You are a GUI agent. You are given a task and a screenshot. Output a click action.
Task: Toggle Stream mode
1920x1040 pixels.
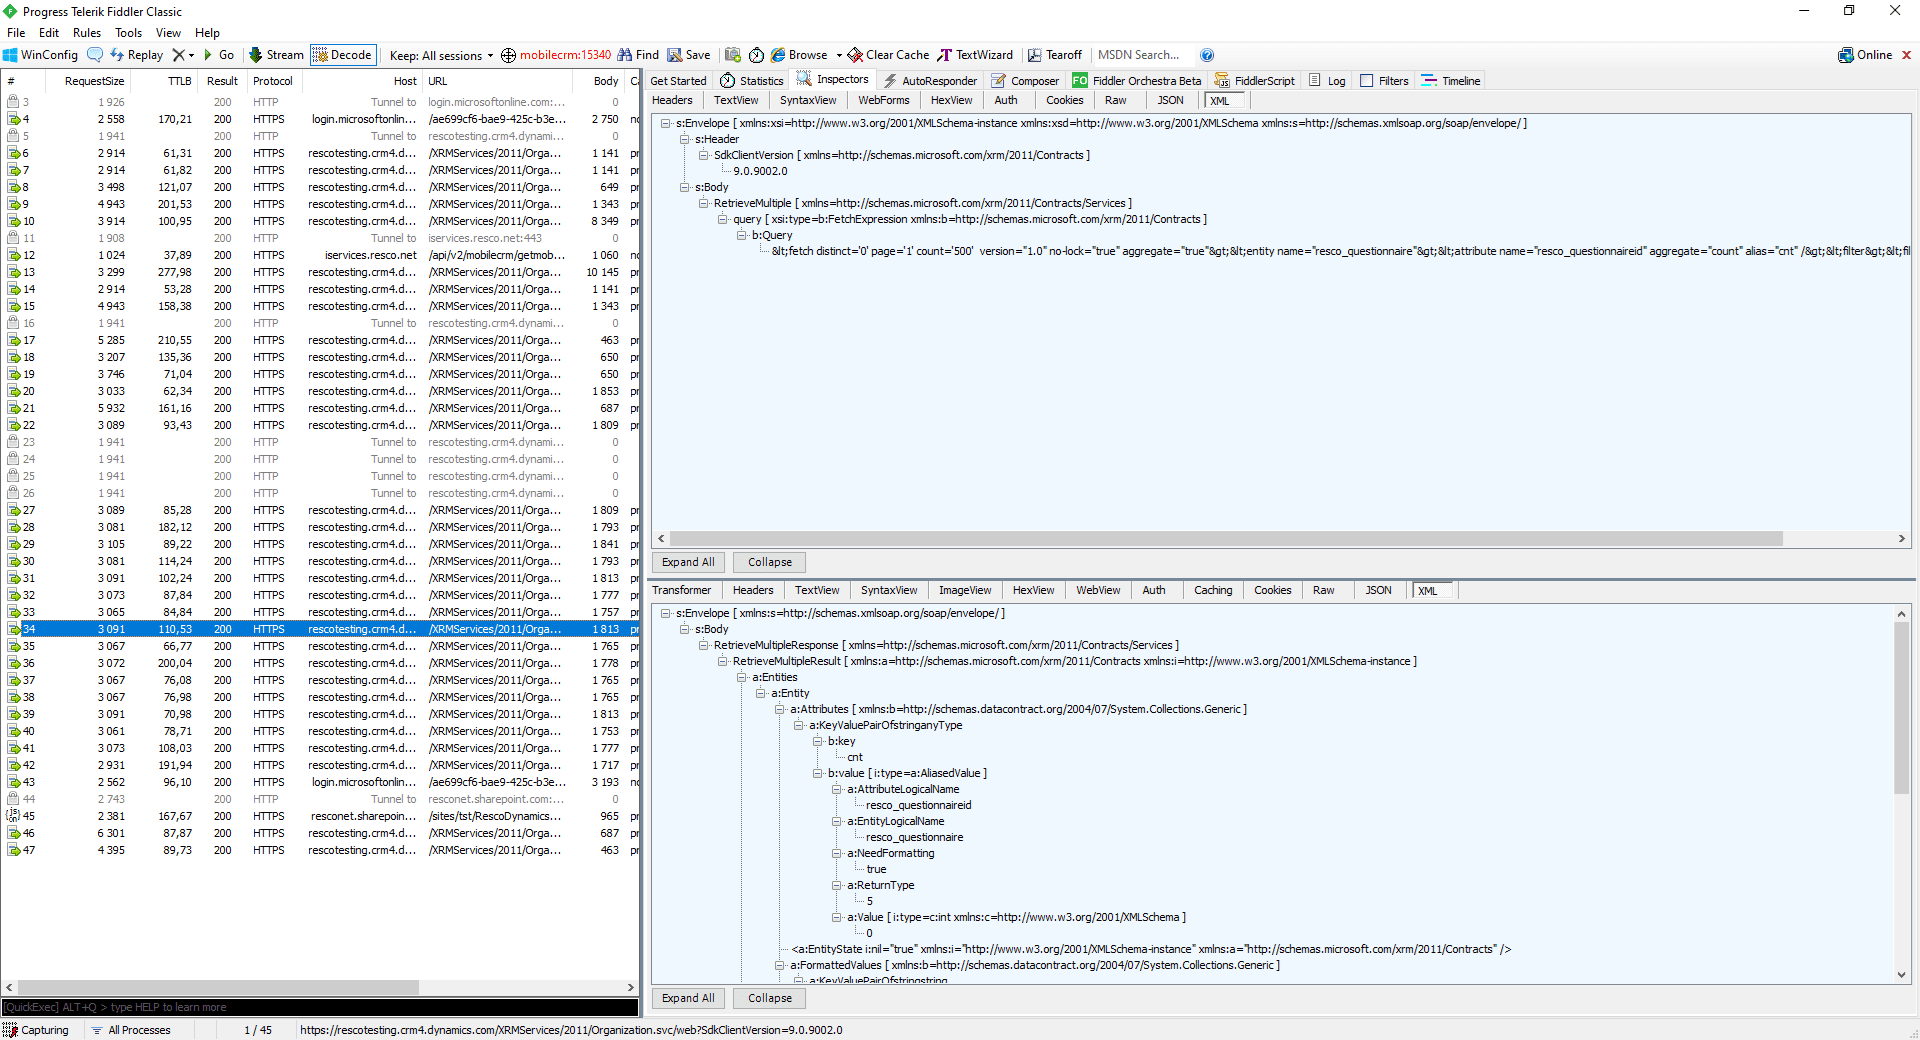pos(276,55)
